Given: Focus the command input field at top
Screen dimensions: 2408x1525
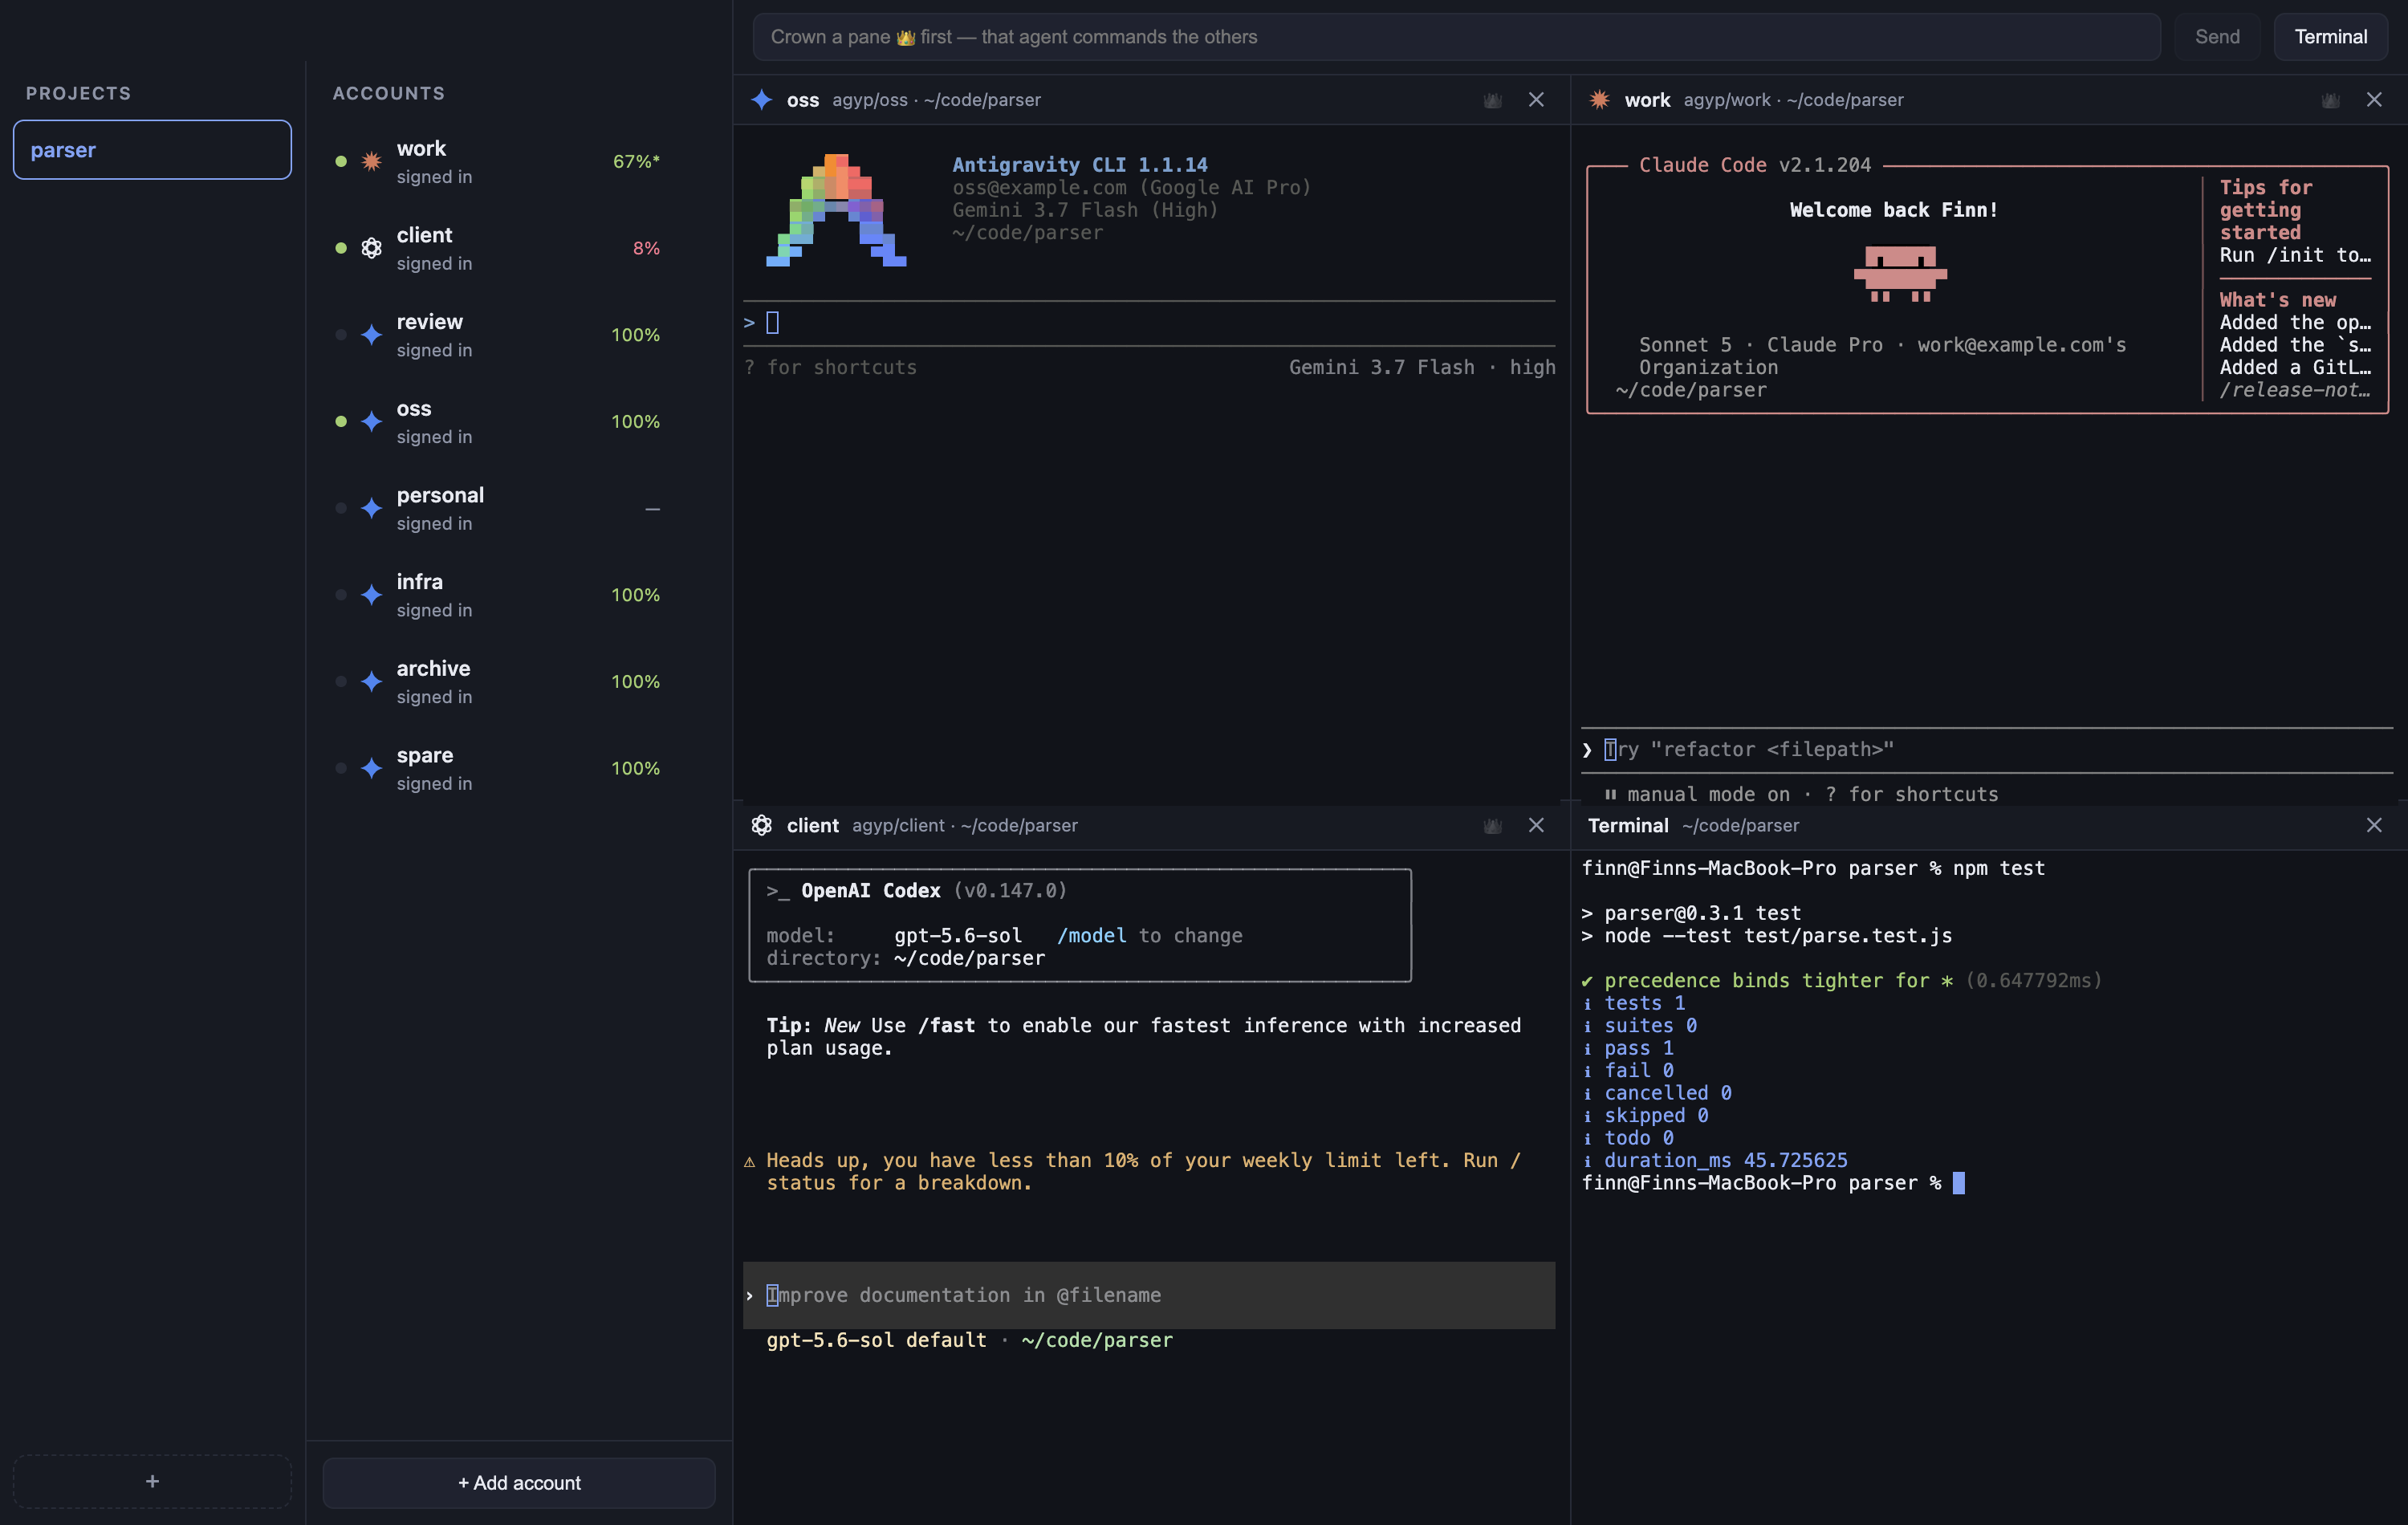Looking at the screenshot, I should 1456,37.
